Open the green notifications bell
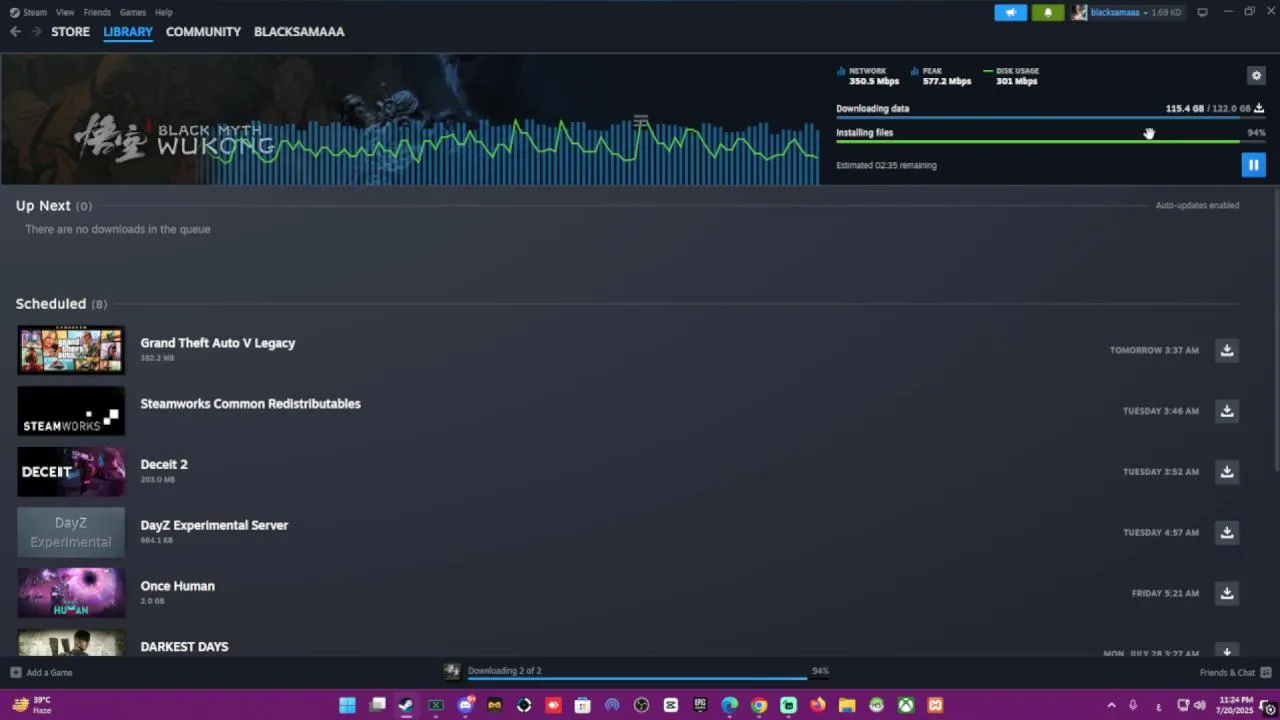The height and width of the screenshot is (720, 1280). coord(1048,12)
